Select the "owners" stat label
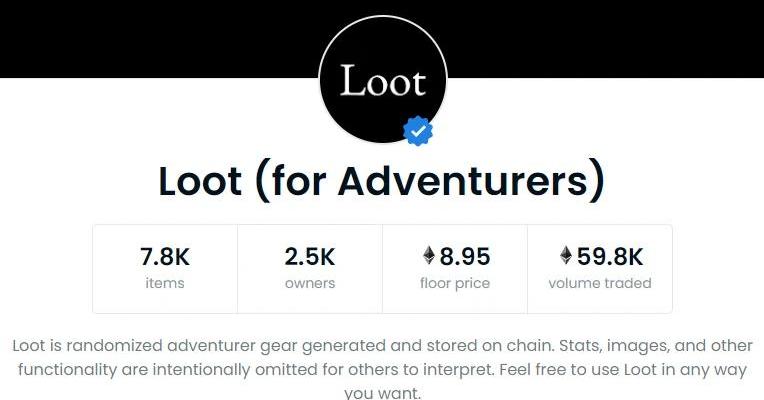This screenshot has height=400, width=764. click(310, 283)
